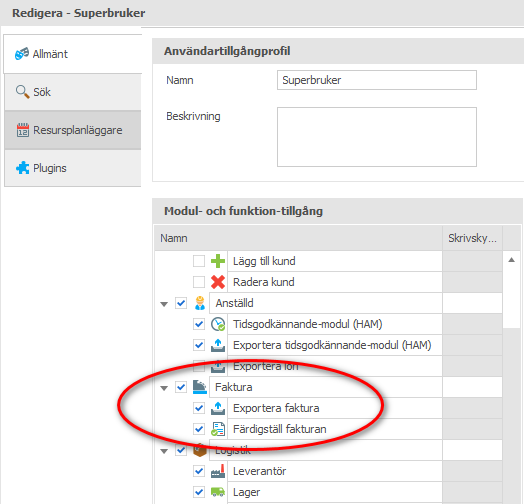Viewport: 524px width, 504px height.
Task: Click the Anställd worker icon
Action: [x=200, y=303]
